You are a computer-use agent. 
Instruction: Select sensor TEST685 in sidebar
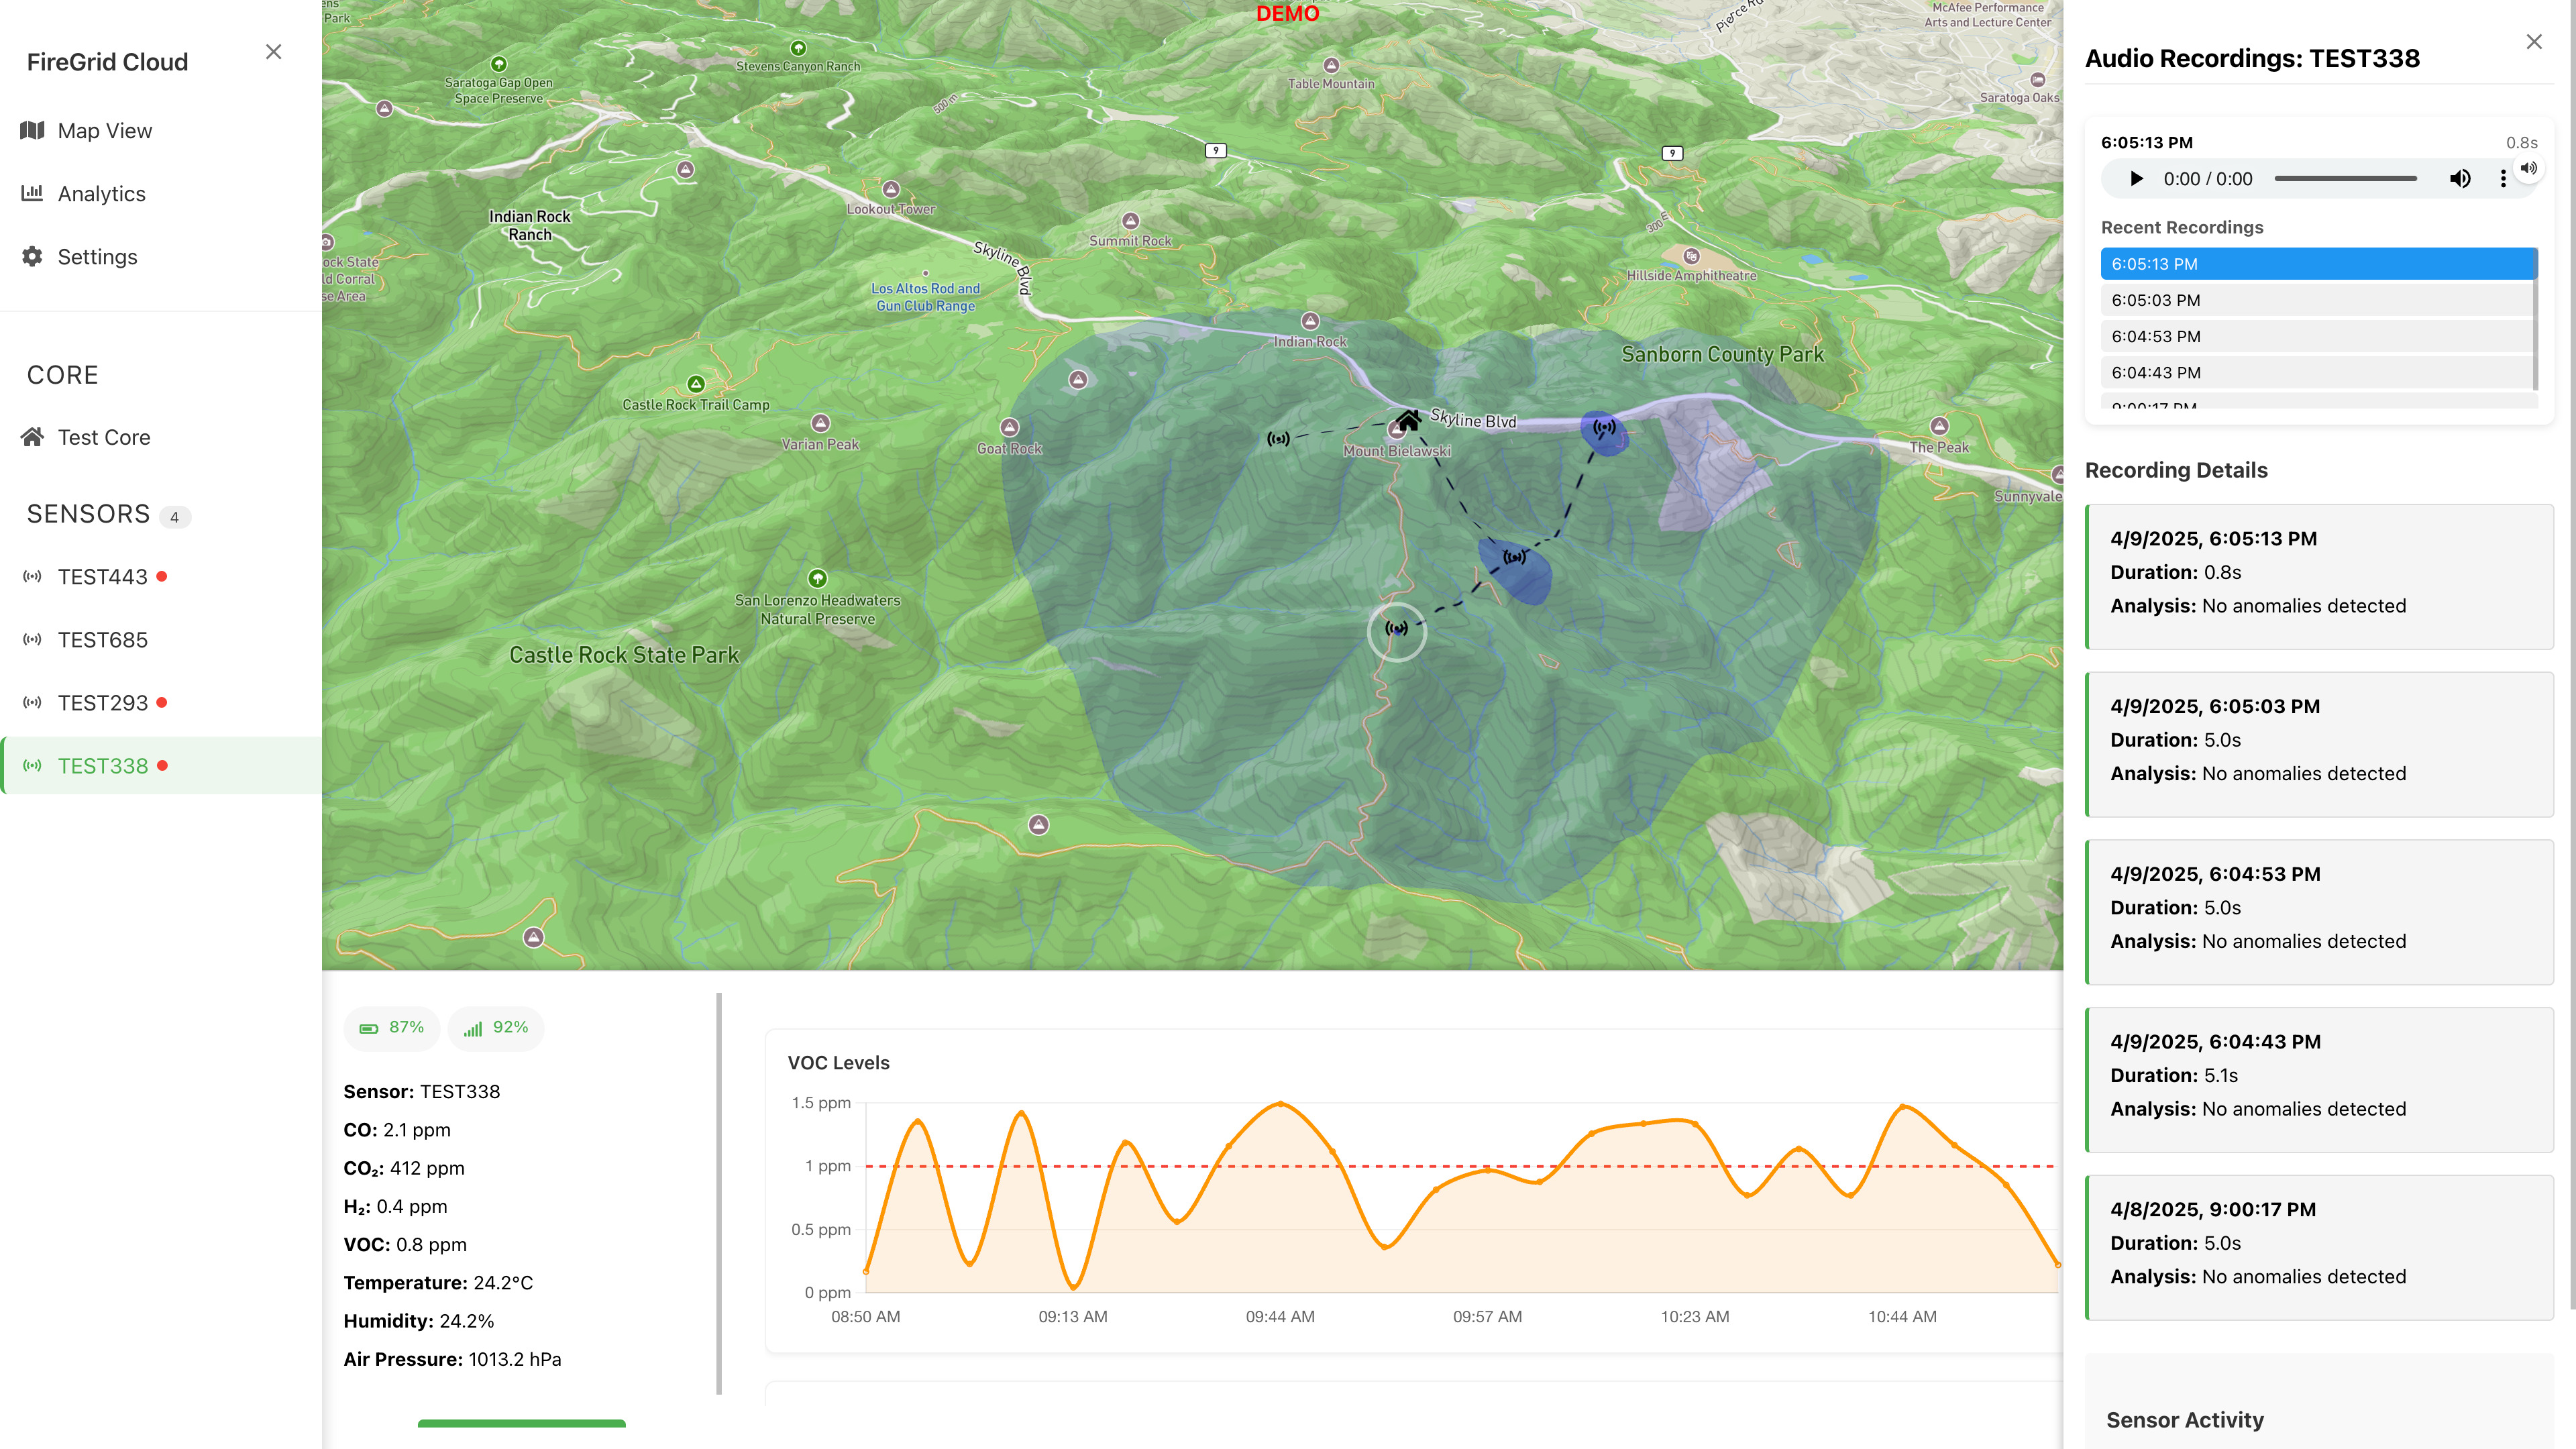(102, 640)
